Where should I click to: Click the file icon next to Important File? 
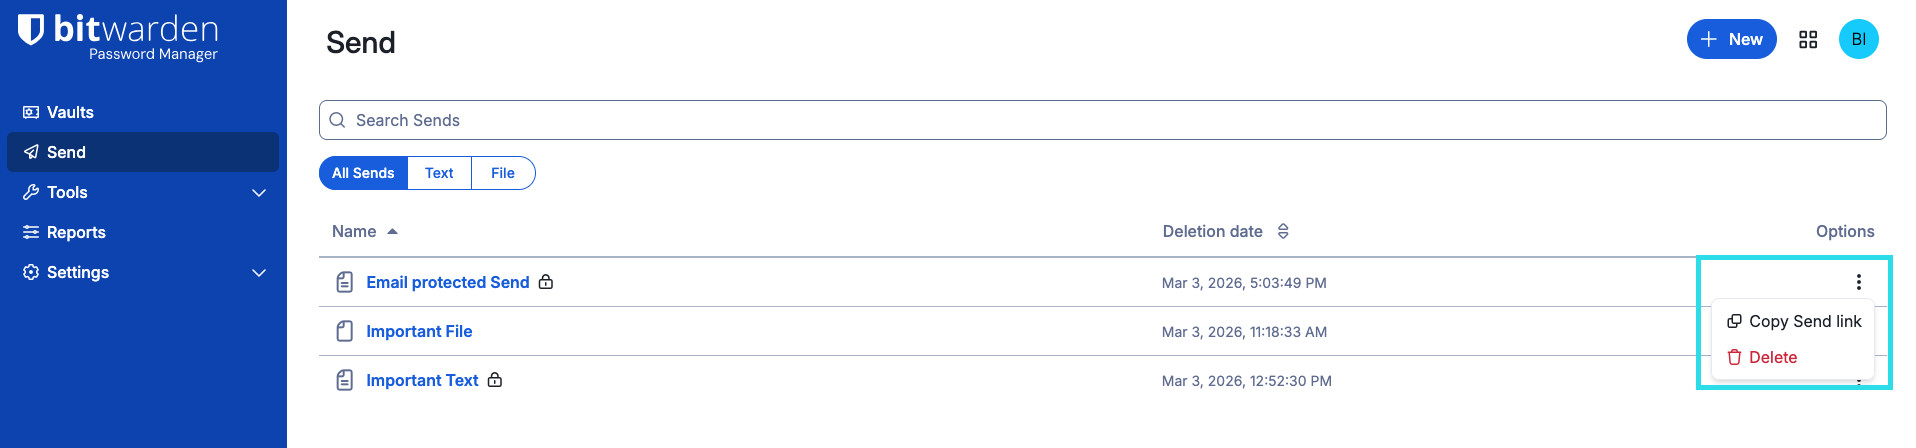click(x=345, y=331)
